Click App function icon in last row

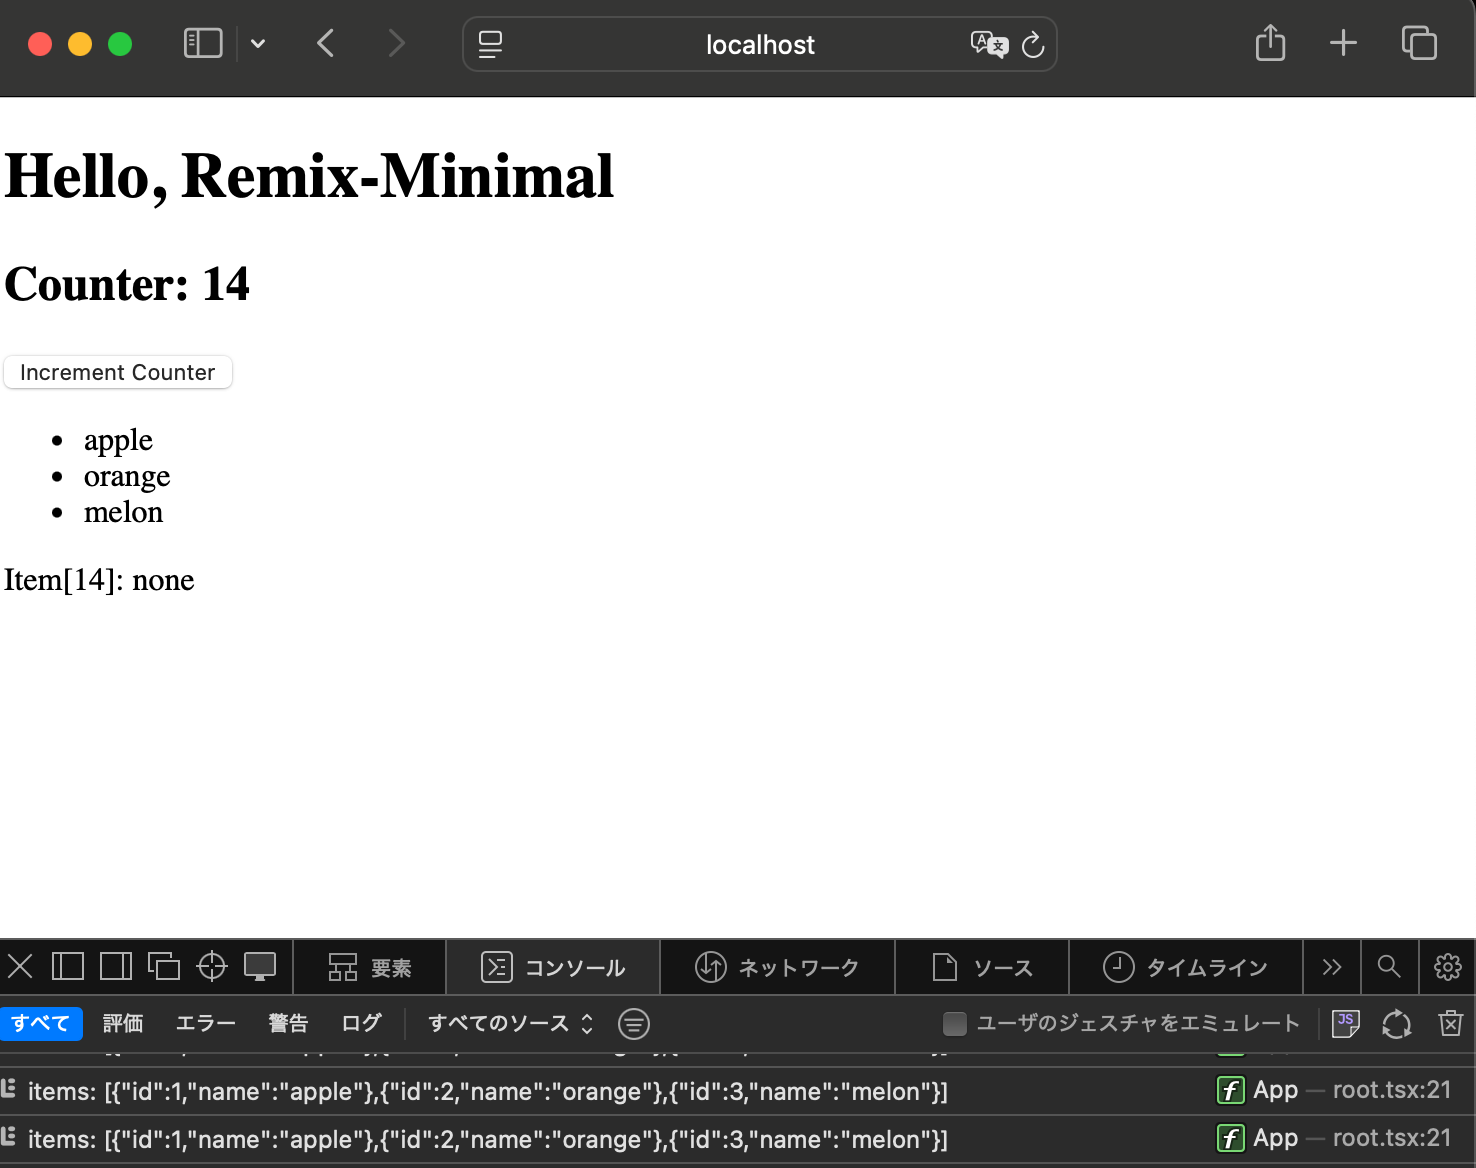[1230, 1138]
